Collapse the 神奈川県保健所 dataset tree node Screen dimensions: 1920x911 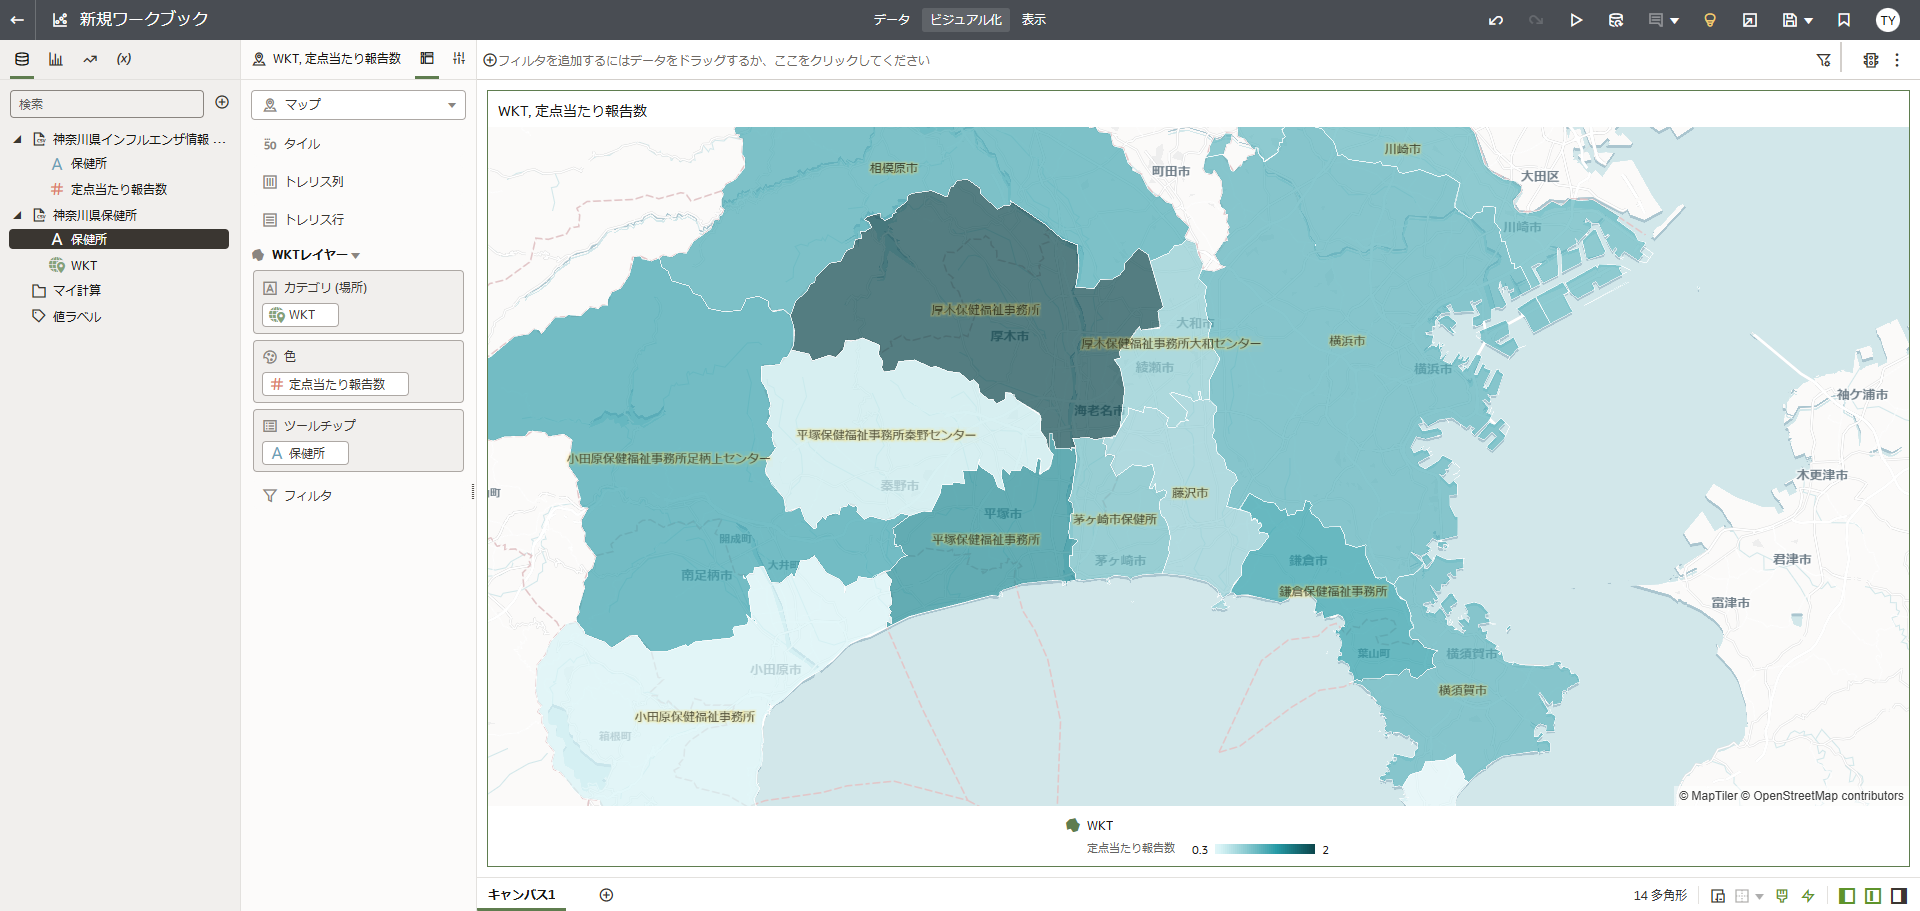[x=17, y=215]
